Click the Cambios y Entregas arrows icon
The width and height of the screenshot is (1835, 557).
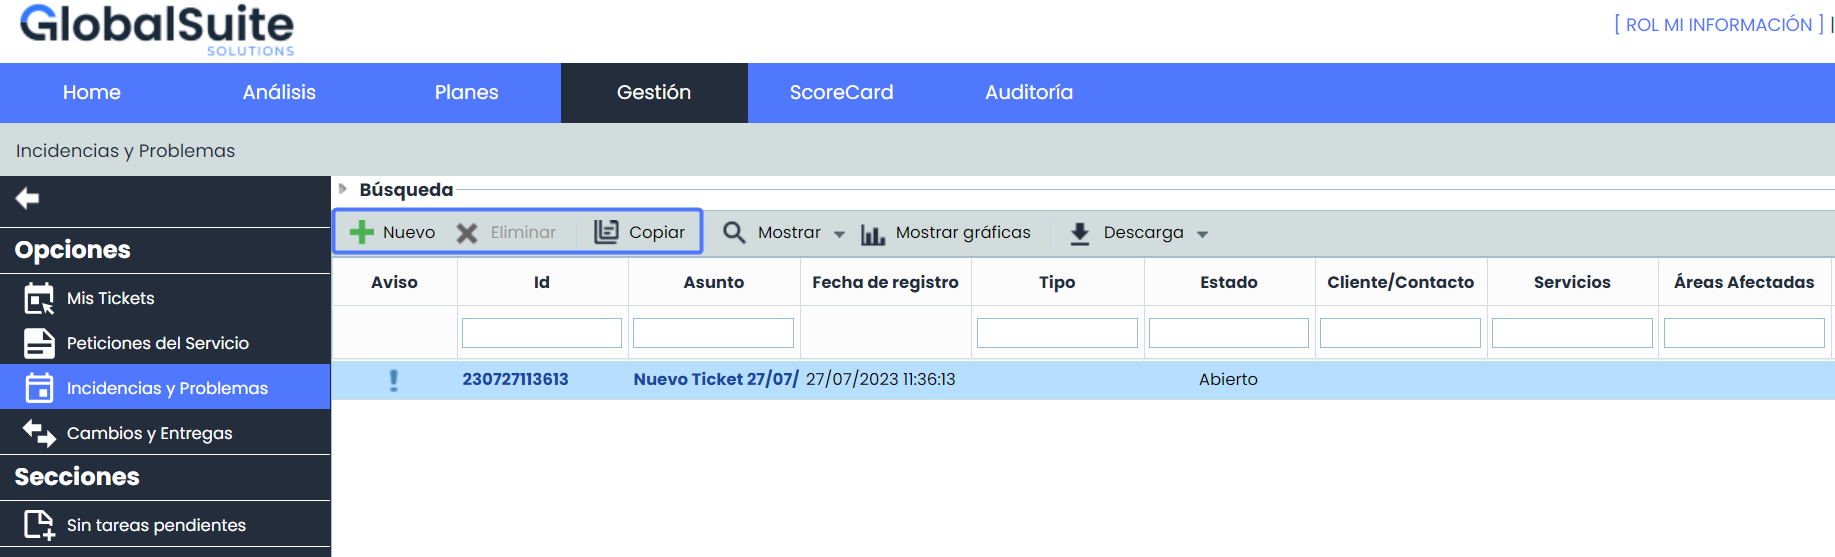pos(39,433)
